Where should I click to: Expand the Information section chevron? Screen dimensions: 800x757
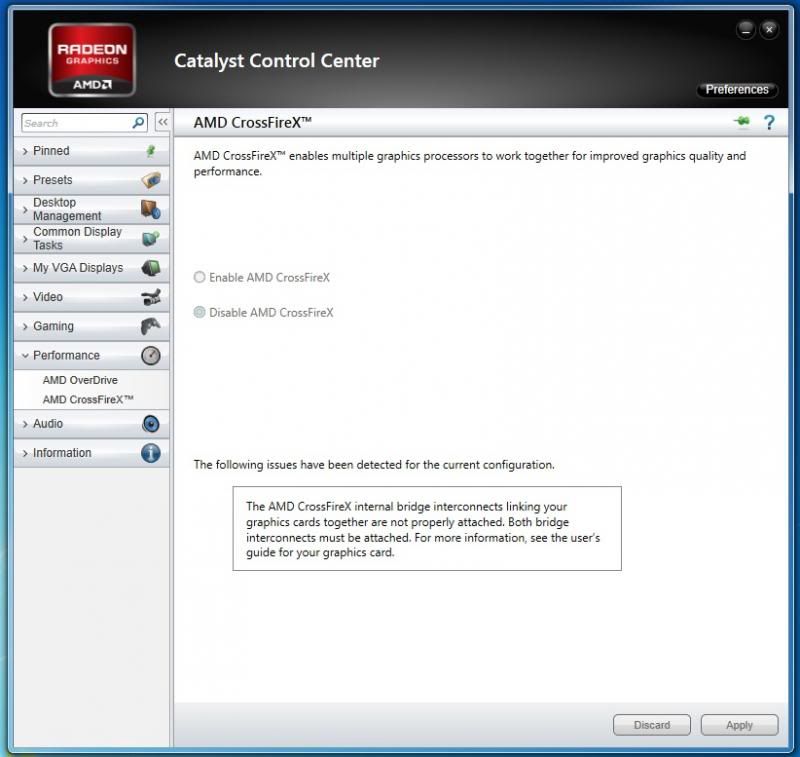[25, 453]
